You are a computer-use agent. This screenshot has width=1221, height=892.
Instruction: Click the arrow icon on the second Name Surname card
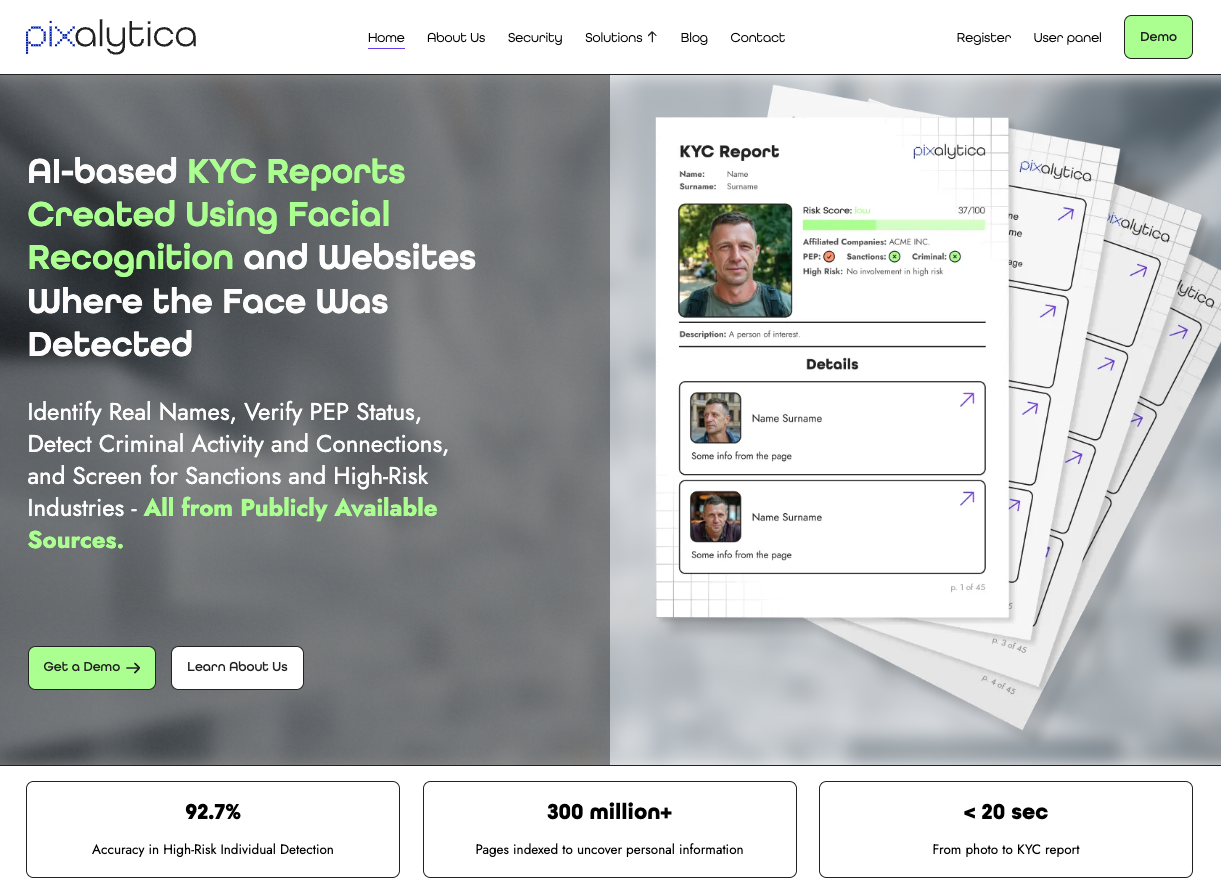[x=967, y=498]
